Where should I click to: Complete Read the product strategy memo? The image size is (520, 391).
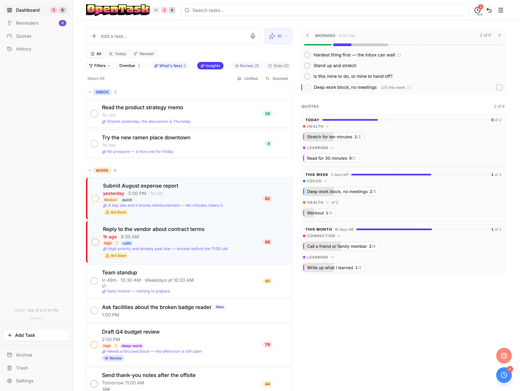[94, 114]
